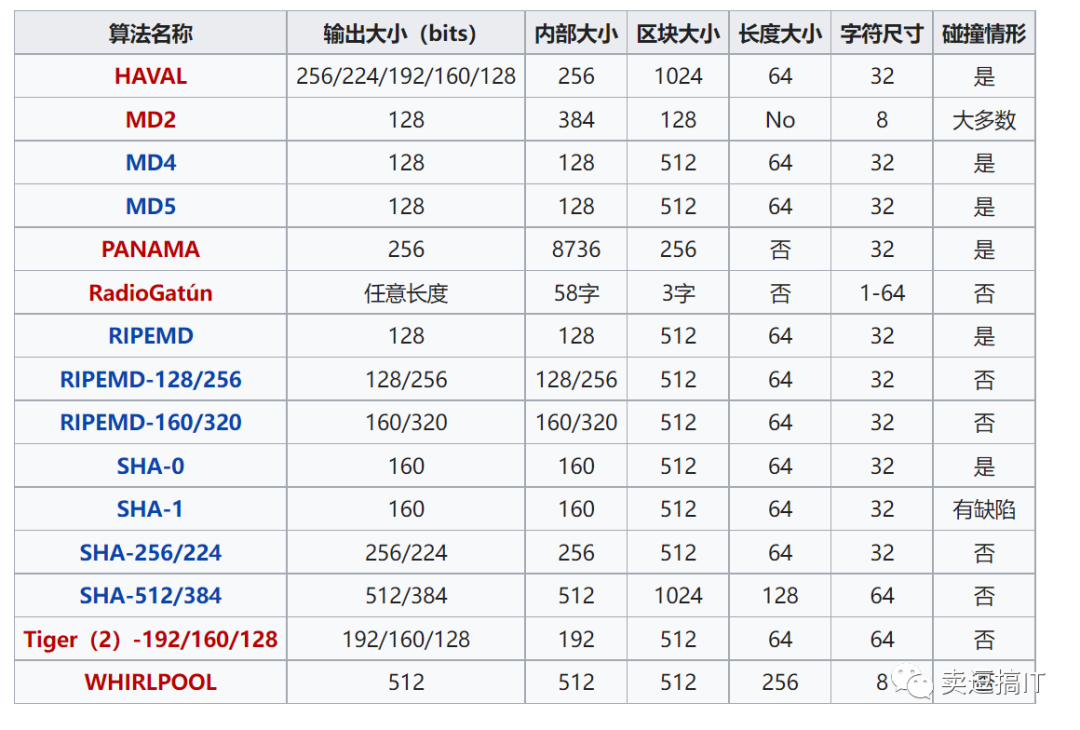Image resolution: width=1080 pixels, height=730 pixels.
Task: Select the 有缺陷 cell in SHA-1 row
Action: (x=984, y=509)
